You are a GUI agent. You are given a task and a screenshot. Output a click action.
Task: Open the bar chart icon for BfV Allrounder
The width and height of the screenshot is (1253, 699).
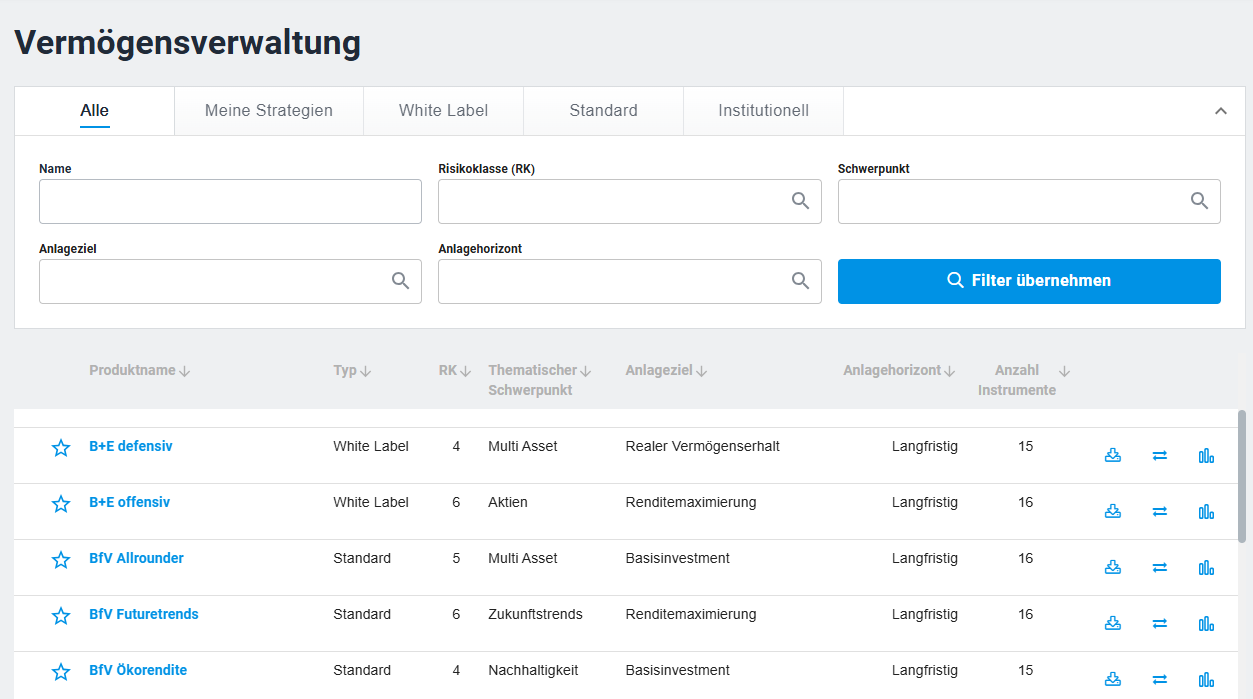(1206, 567)
